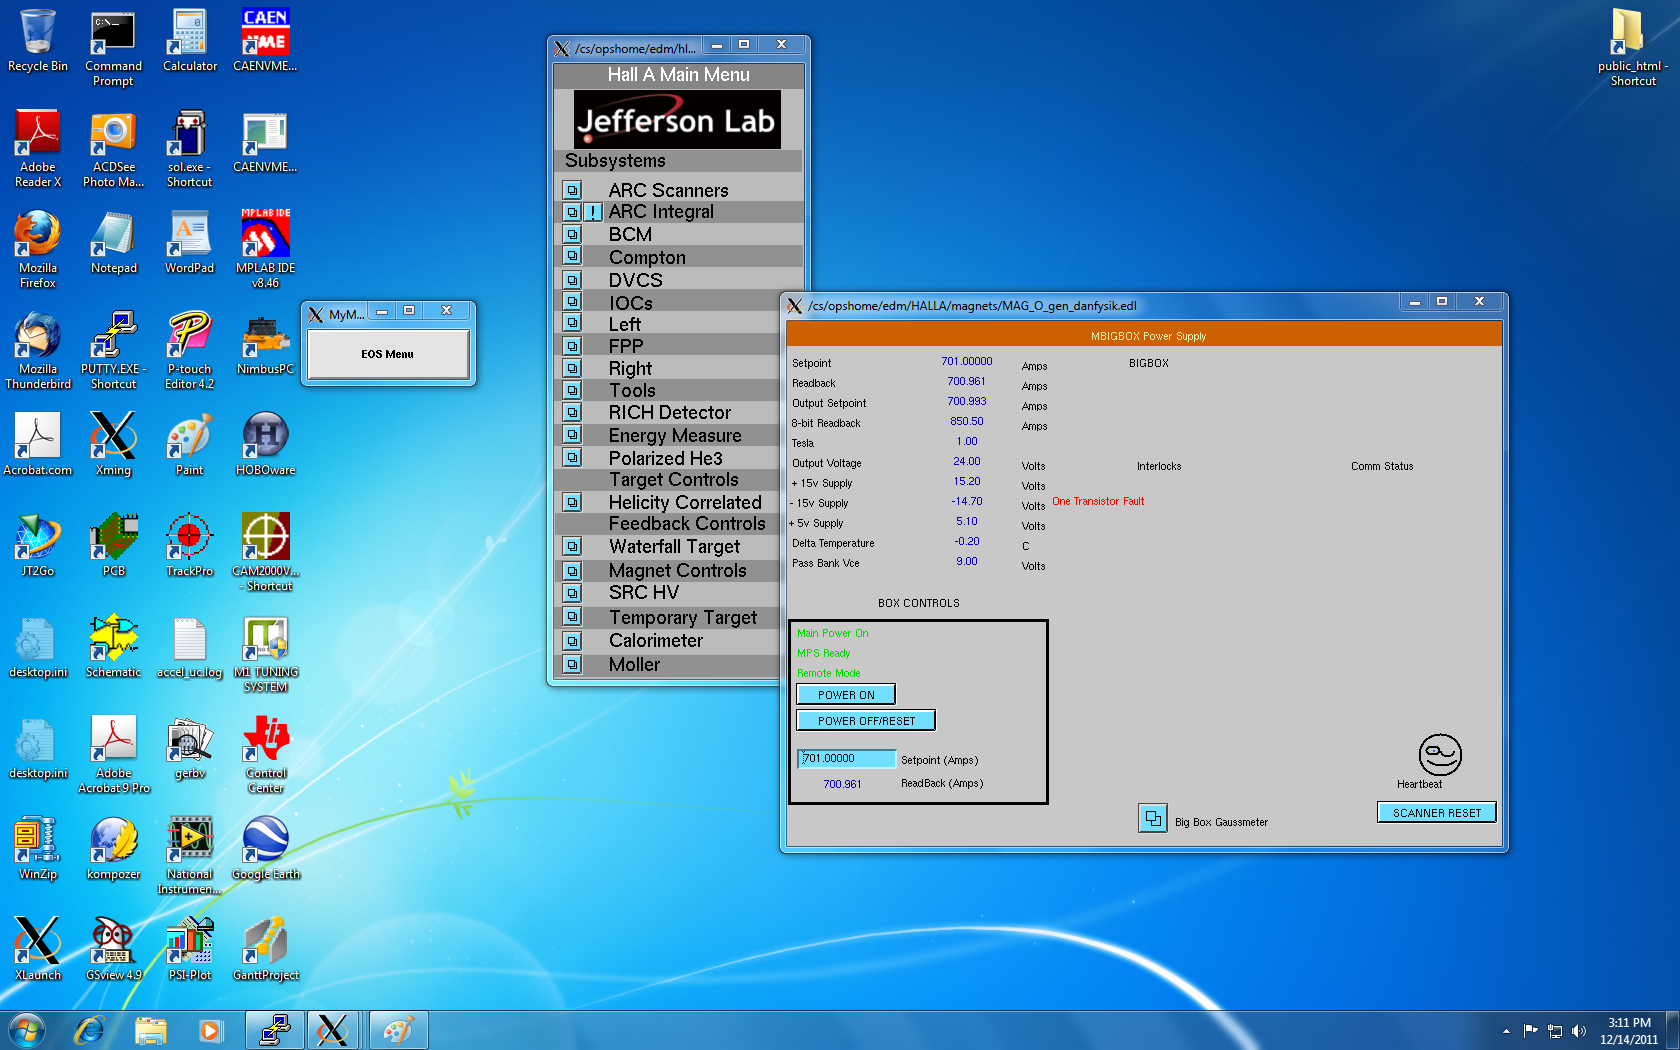This screenshot has width=1680, height=1050.
Task: Click the 'MPS Ready' status text
Action: coord(823,654)
